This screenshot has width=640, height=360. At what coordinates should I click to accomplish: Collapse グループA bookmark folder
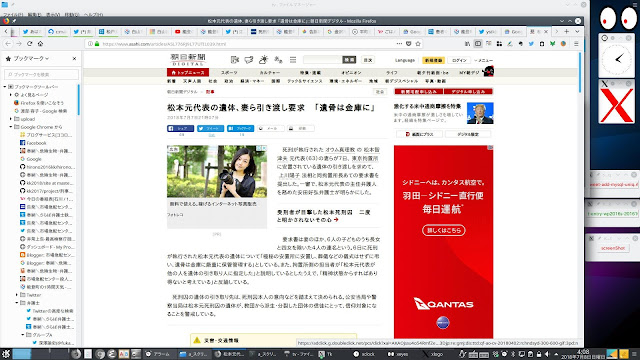pos(23,335)
